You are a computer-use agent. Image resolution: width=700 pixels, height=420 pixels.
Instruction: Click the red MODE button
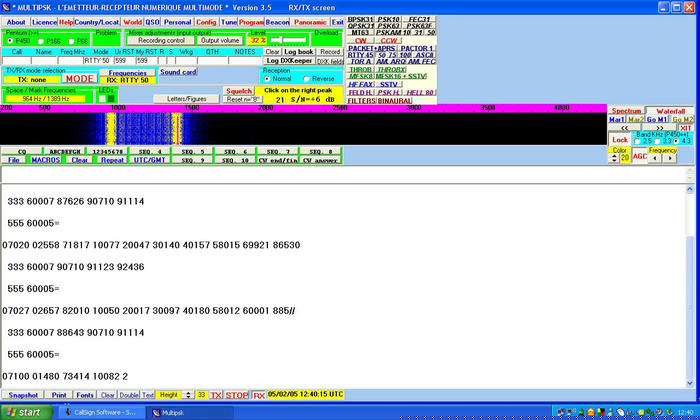(x=79, y=79)
